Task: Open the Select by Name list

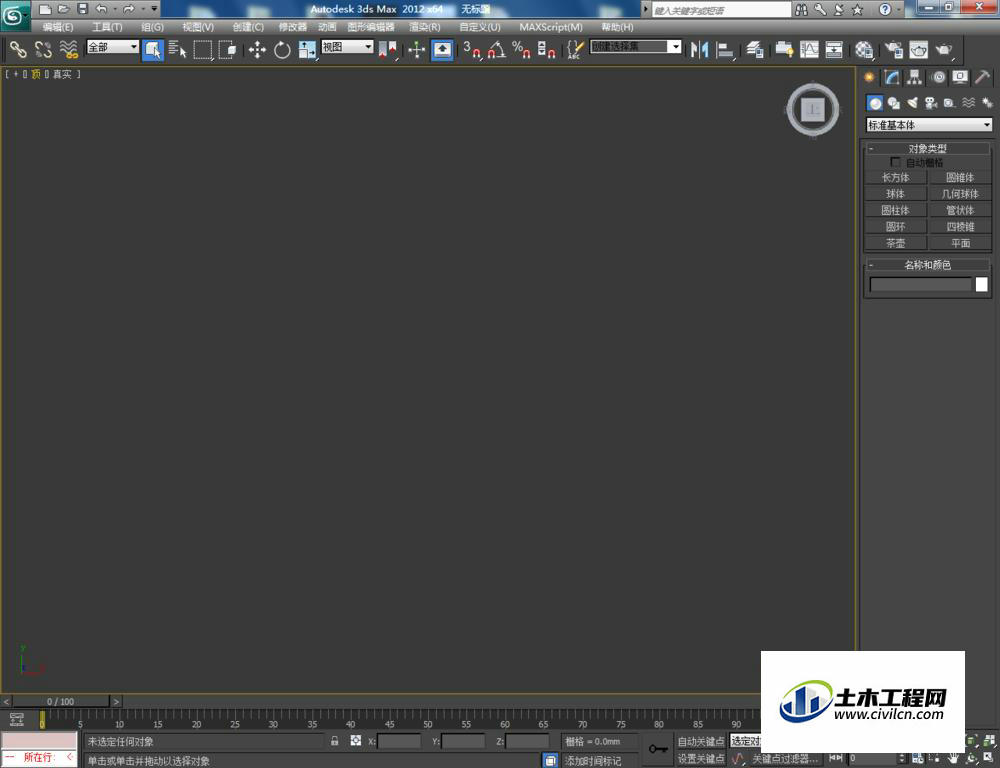Action: (177, 49)
